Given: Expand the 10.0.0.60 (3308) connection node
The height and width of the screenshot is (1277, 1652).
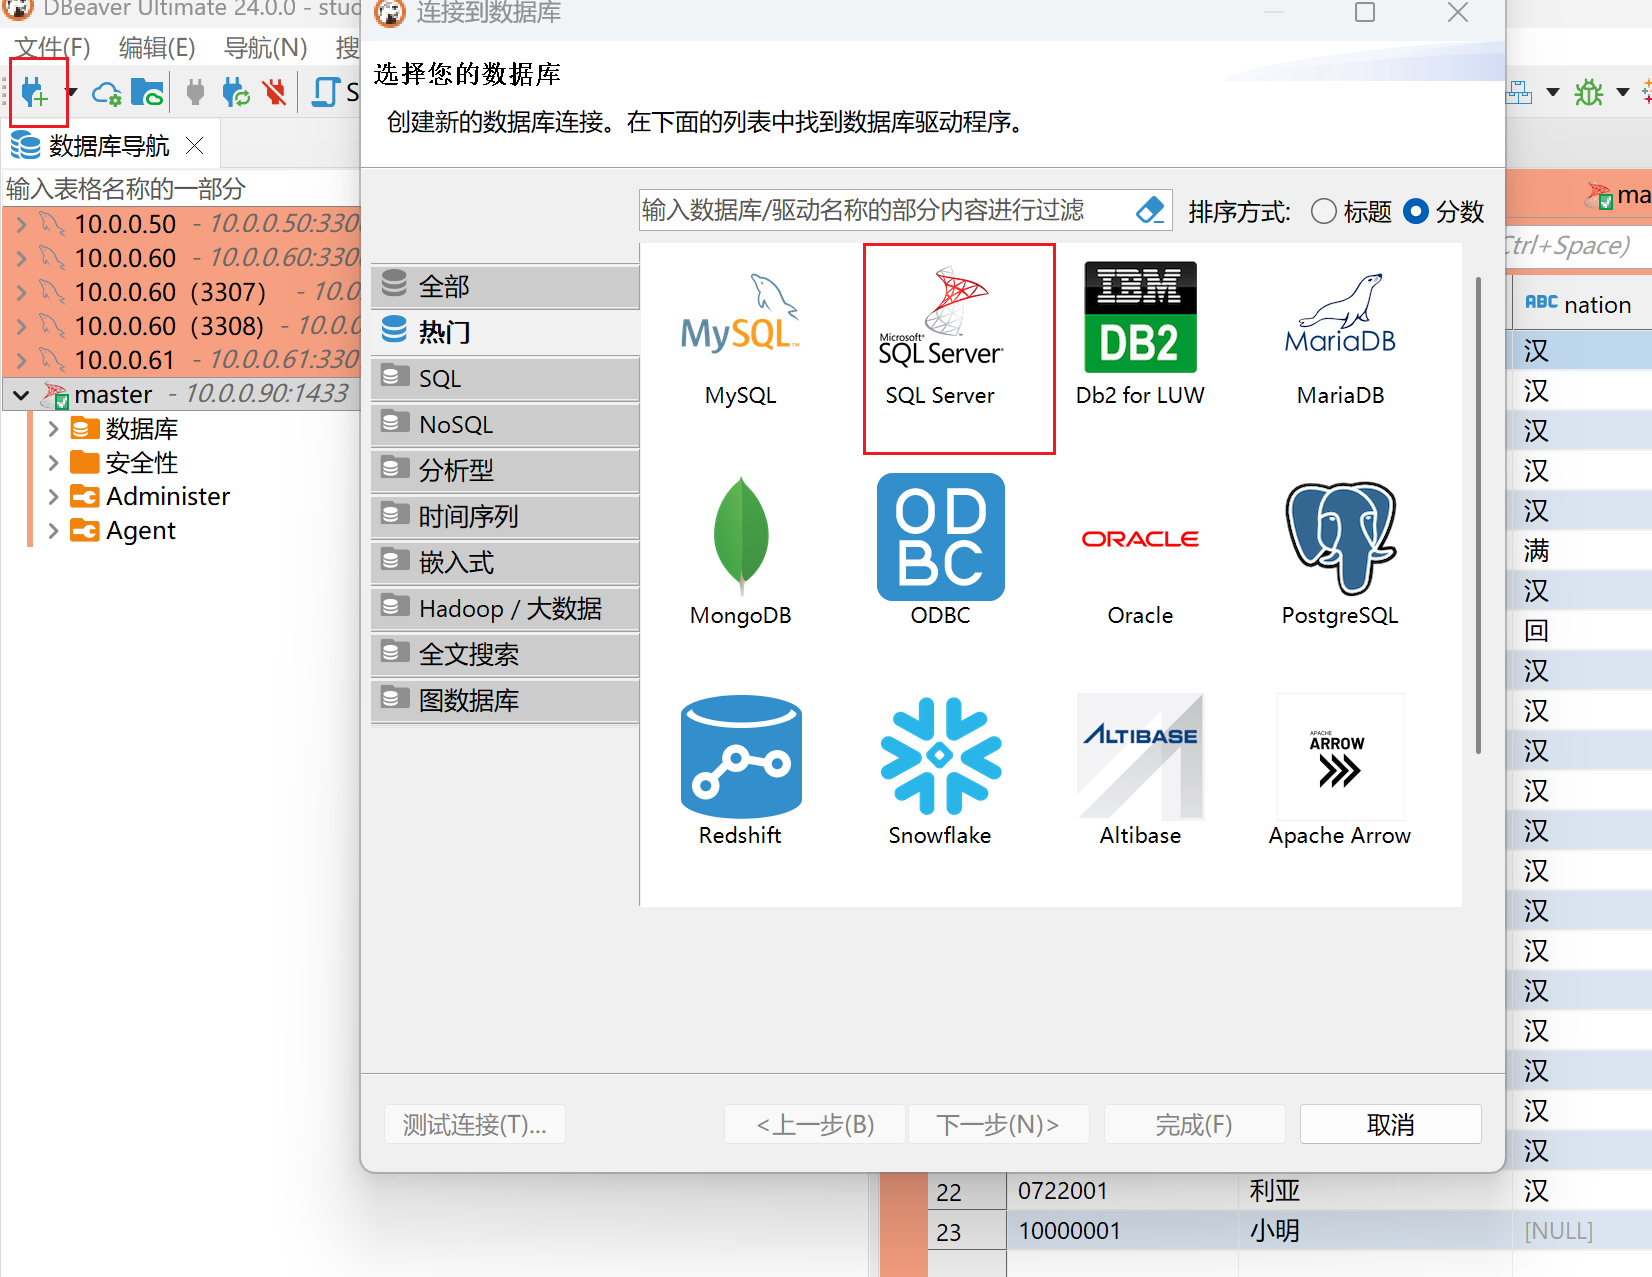Looking at the screenshot, I should coord(22,326).
